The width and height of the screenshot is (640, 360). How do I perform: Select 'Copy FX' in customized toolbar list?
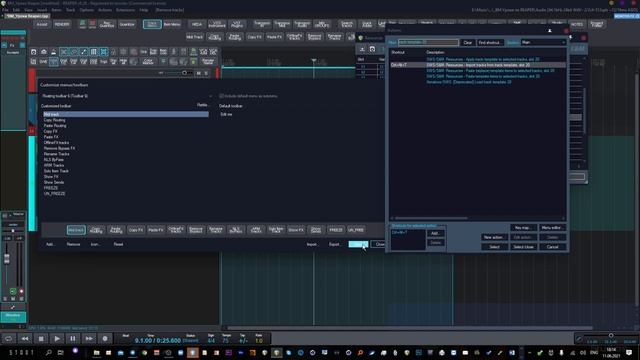(x=51, y=131)
